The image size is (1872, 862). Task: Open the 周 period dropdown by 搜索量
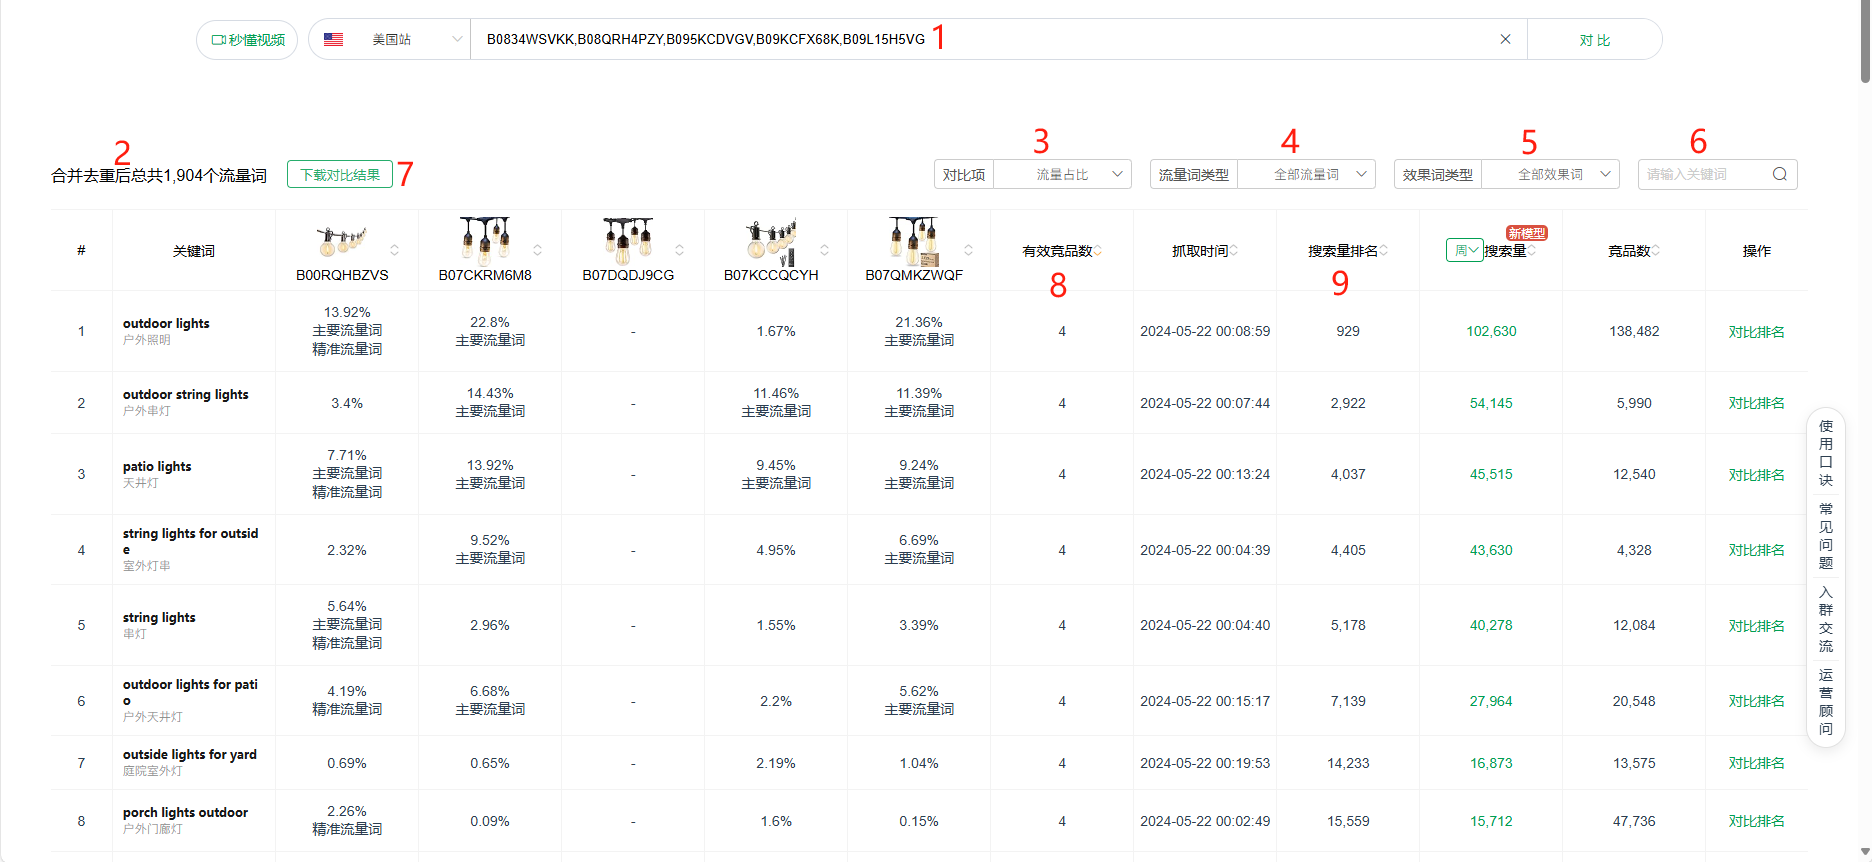pos(1464,250)
